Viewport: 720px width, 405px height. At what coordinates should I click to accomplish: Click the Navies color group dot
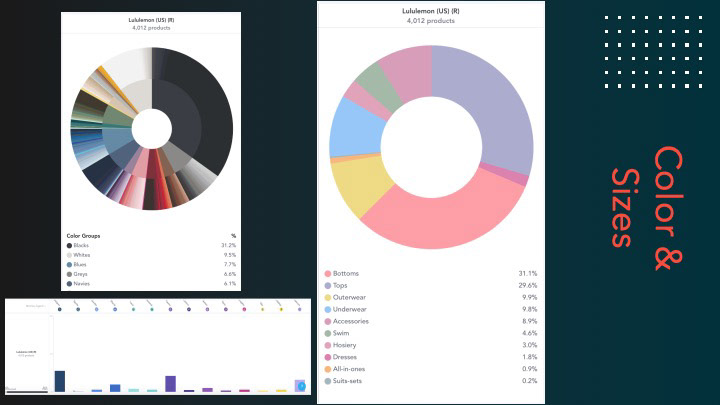pos(69,284)
